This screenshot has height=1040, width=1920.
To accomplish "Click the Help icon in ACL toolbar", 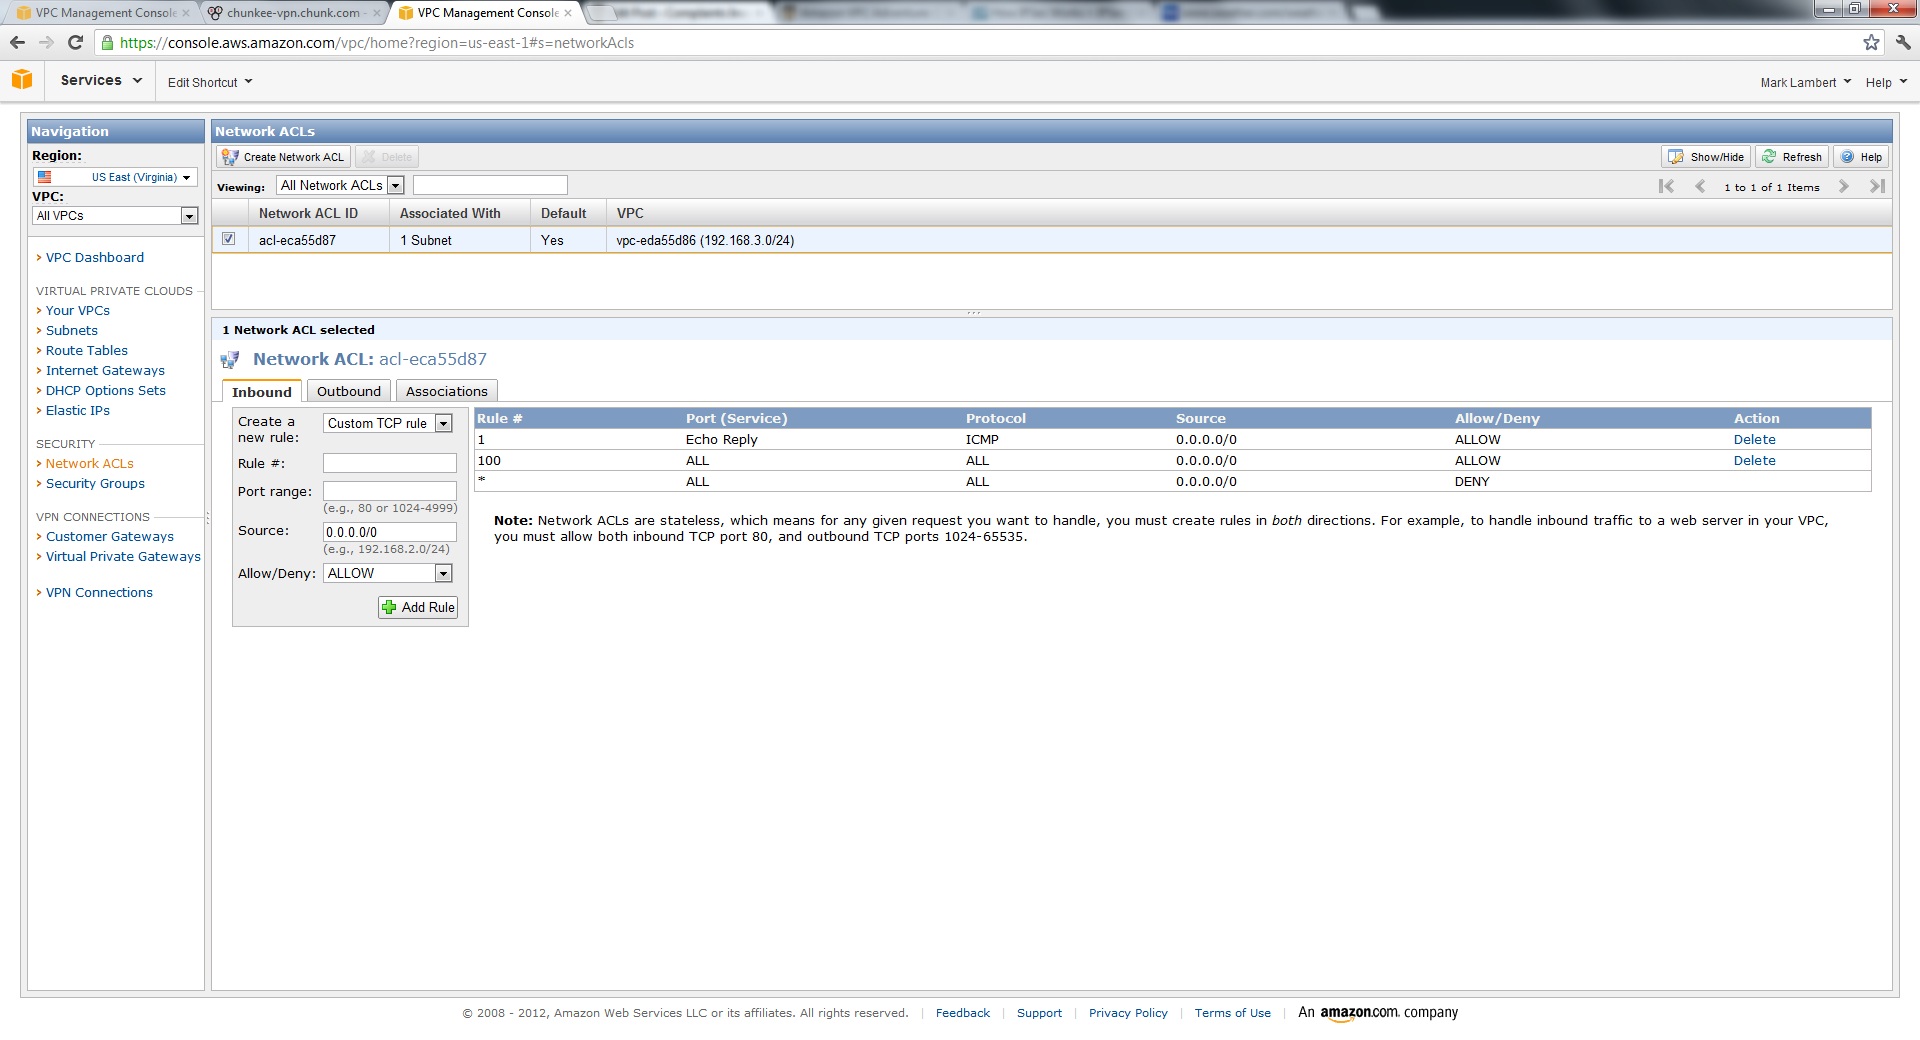I will click(1848, 157).
